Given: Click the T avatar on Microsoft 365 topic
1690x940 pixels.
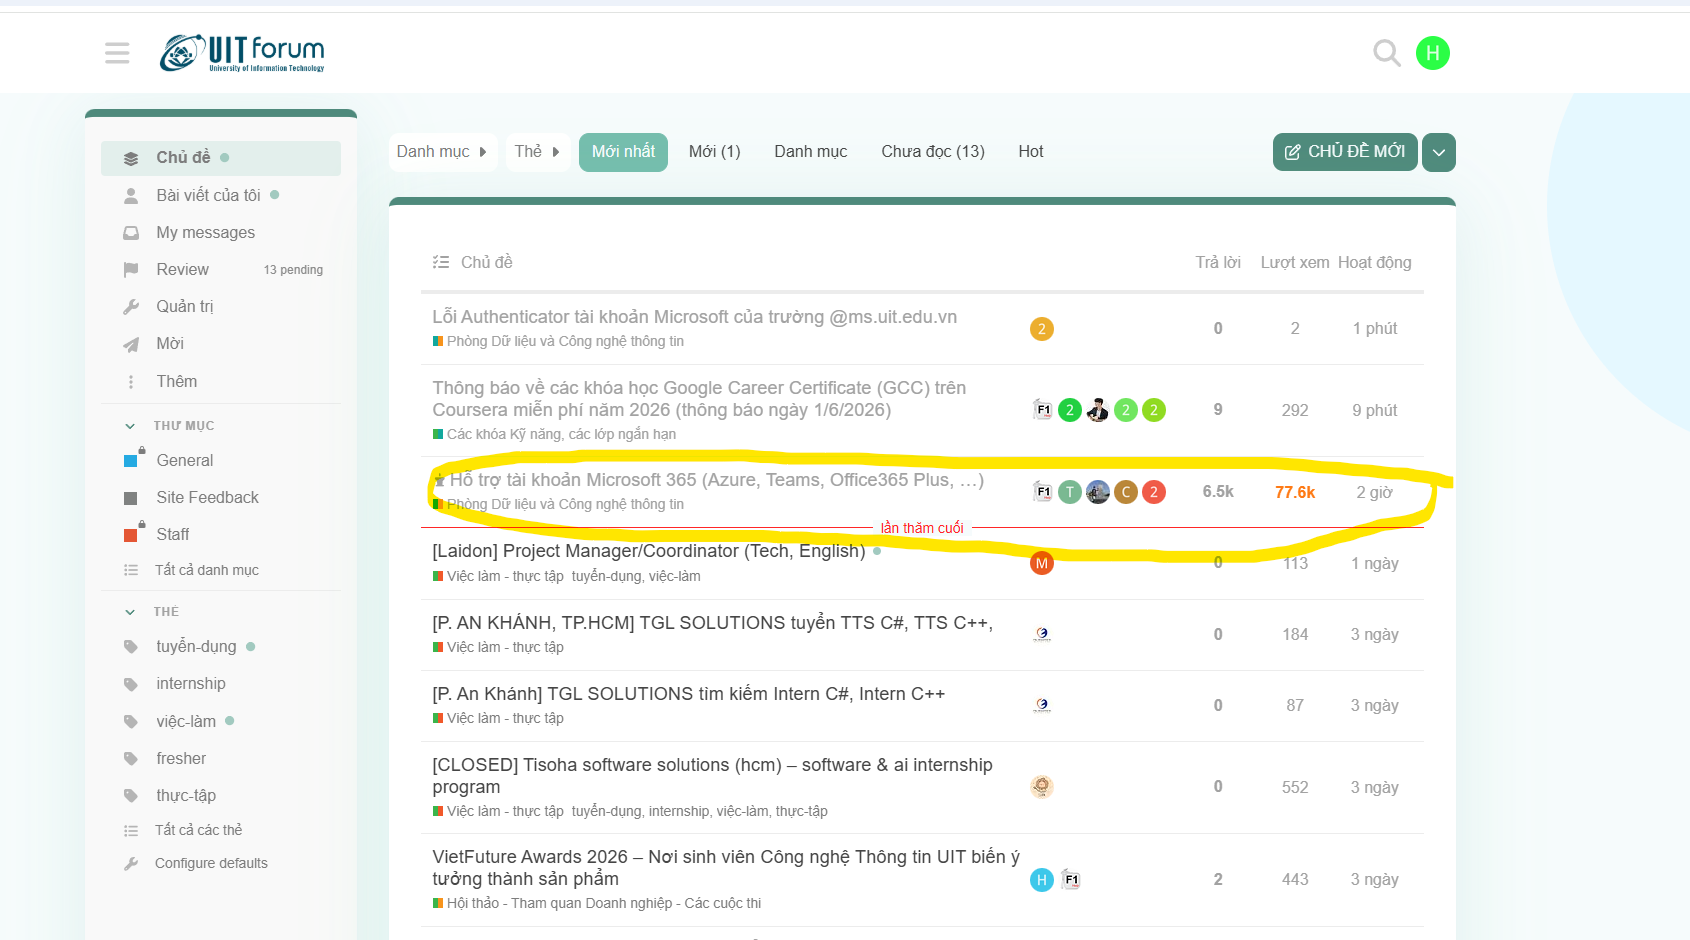Looking at the screenshot, I should point(1070,492).
